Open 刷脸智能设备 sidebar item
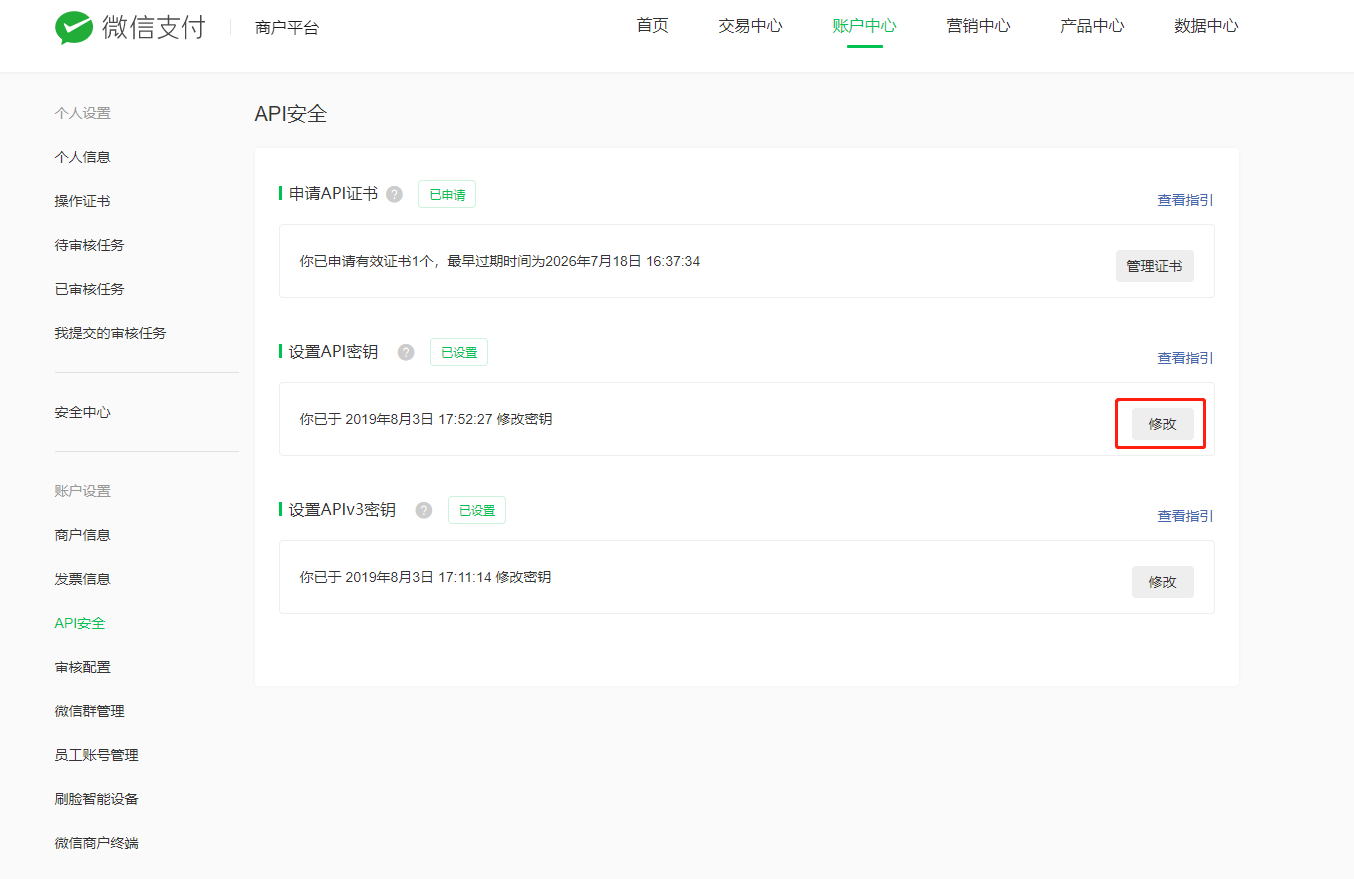 [96, 799]
